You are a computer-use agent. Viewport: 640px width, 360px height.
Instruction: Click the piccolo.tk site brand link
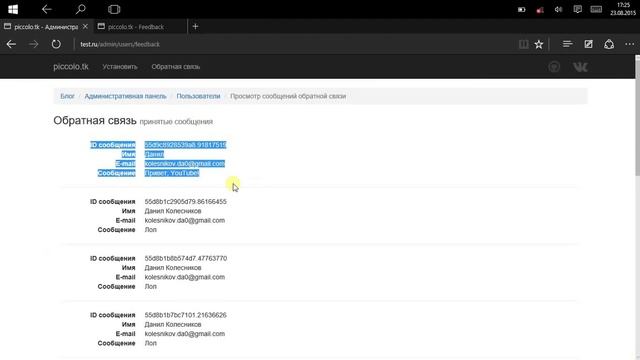click(71, 67)
